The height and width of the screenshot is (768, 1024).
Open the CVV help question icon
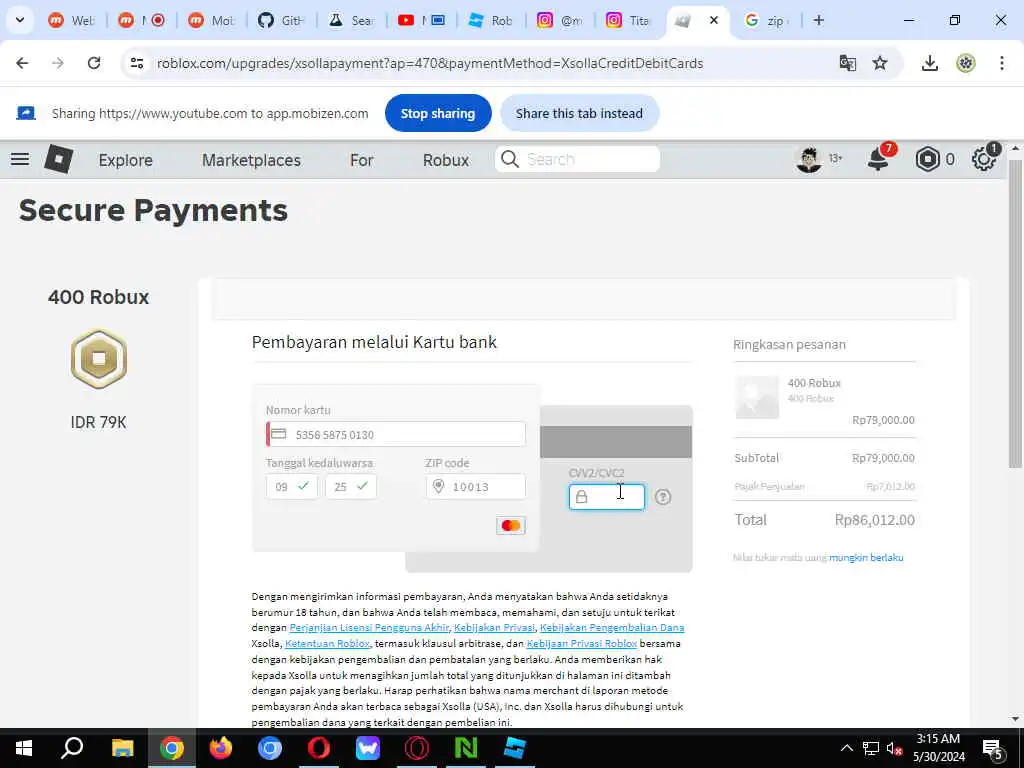tap(663, 497)
